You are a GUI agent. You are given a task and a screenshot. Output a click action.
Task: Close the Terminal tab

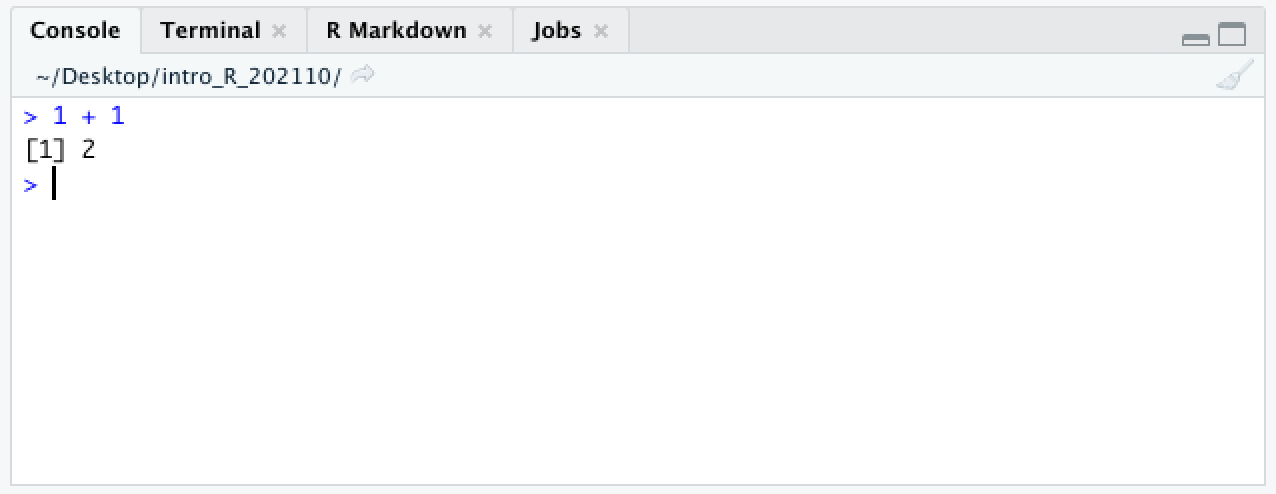click(x=279, y=31)
